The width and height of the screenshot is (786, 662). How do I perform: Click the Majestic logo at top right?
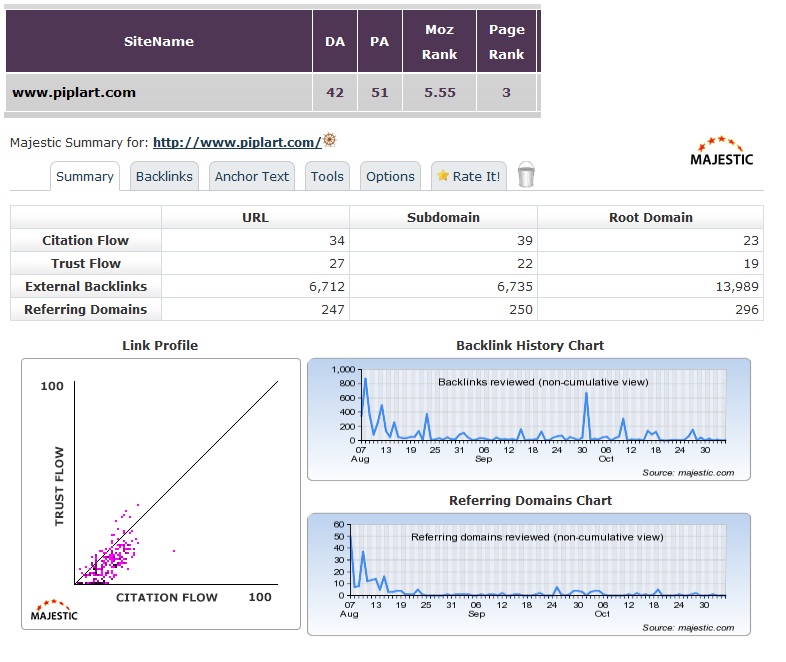pos(722,151)
